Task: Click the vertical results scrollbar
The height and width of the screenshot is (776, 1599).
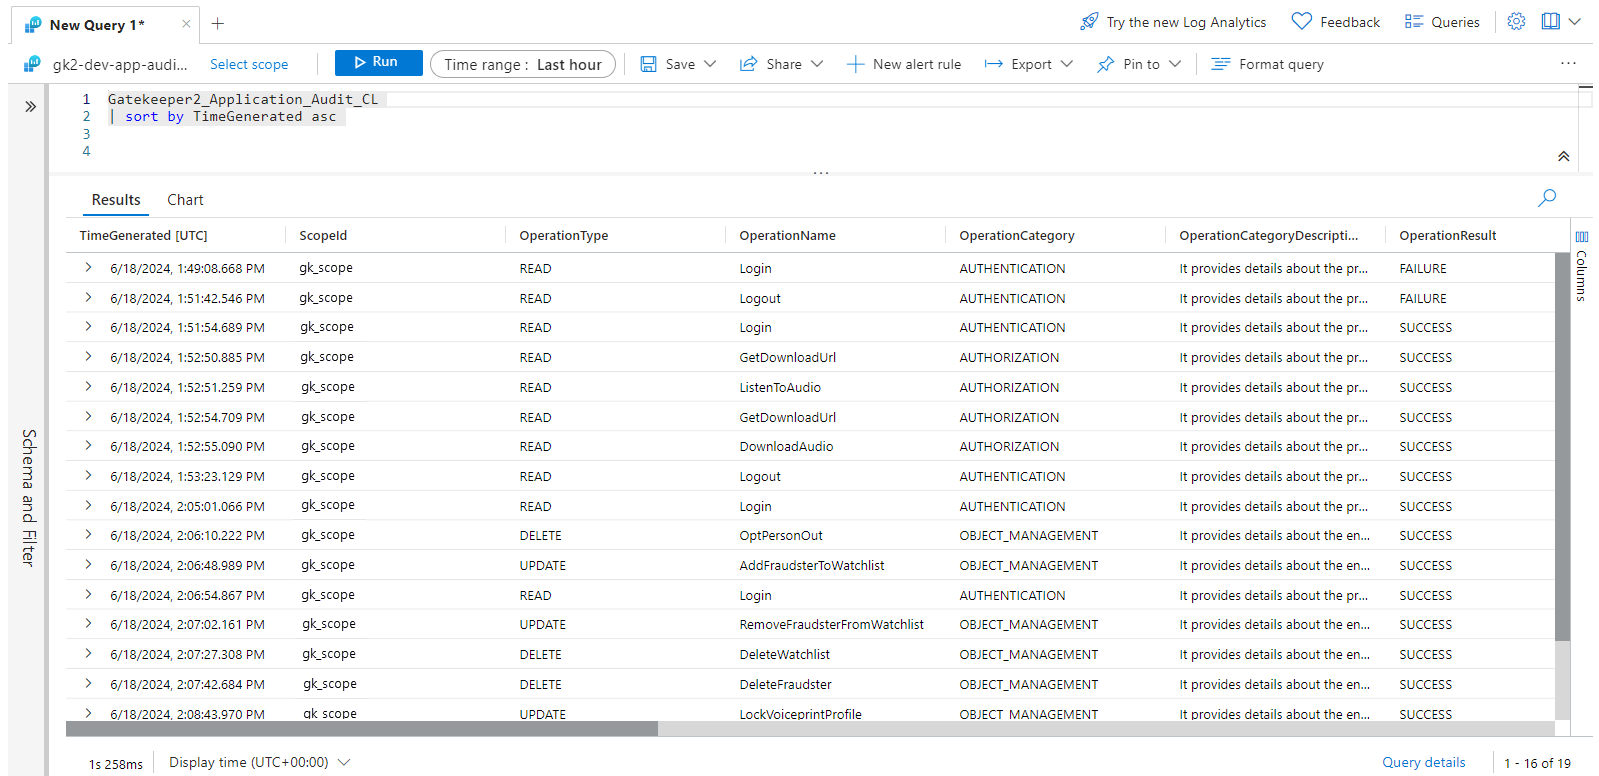Action: (x=1562, y=445)
